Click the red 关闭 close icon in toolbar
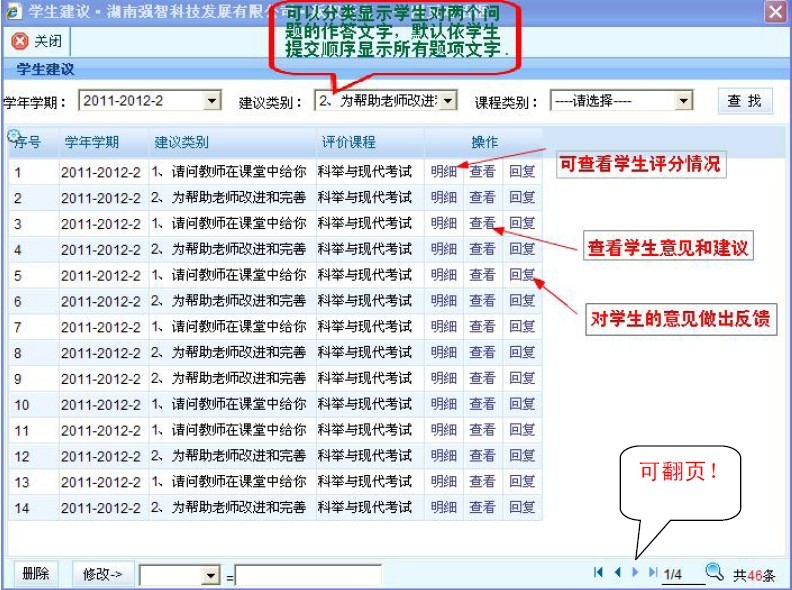792x590 pixels. click(x=19, y=41)
